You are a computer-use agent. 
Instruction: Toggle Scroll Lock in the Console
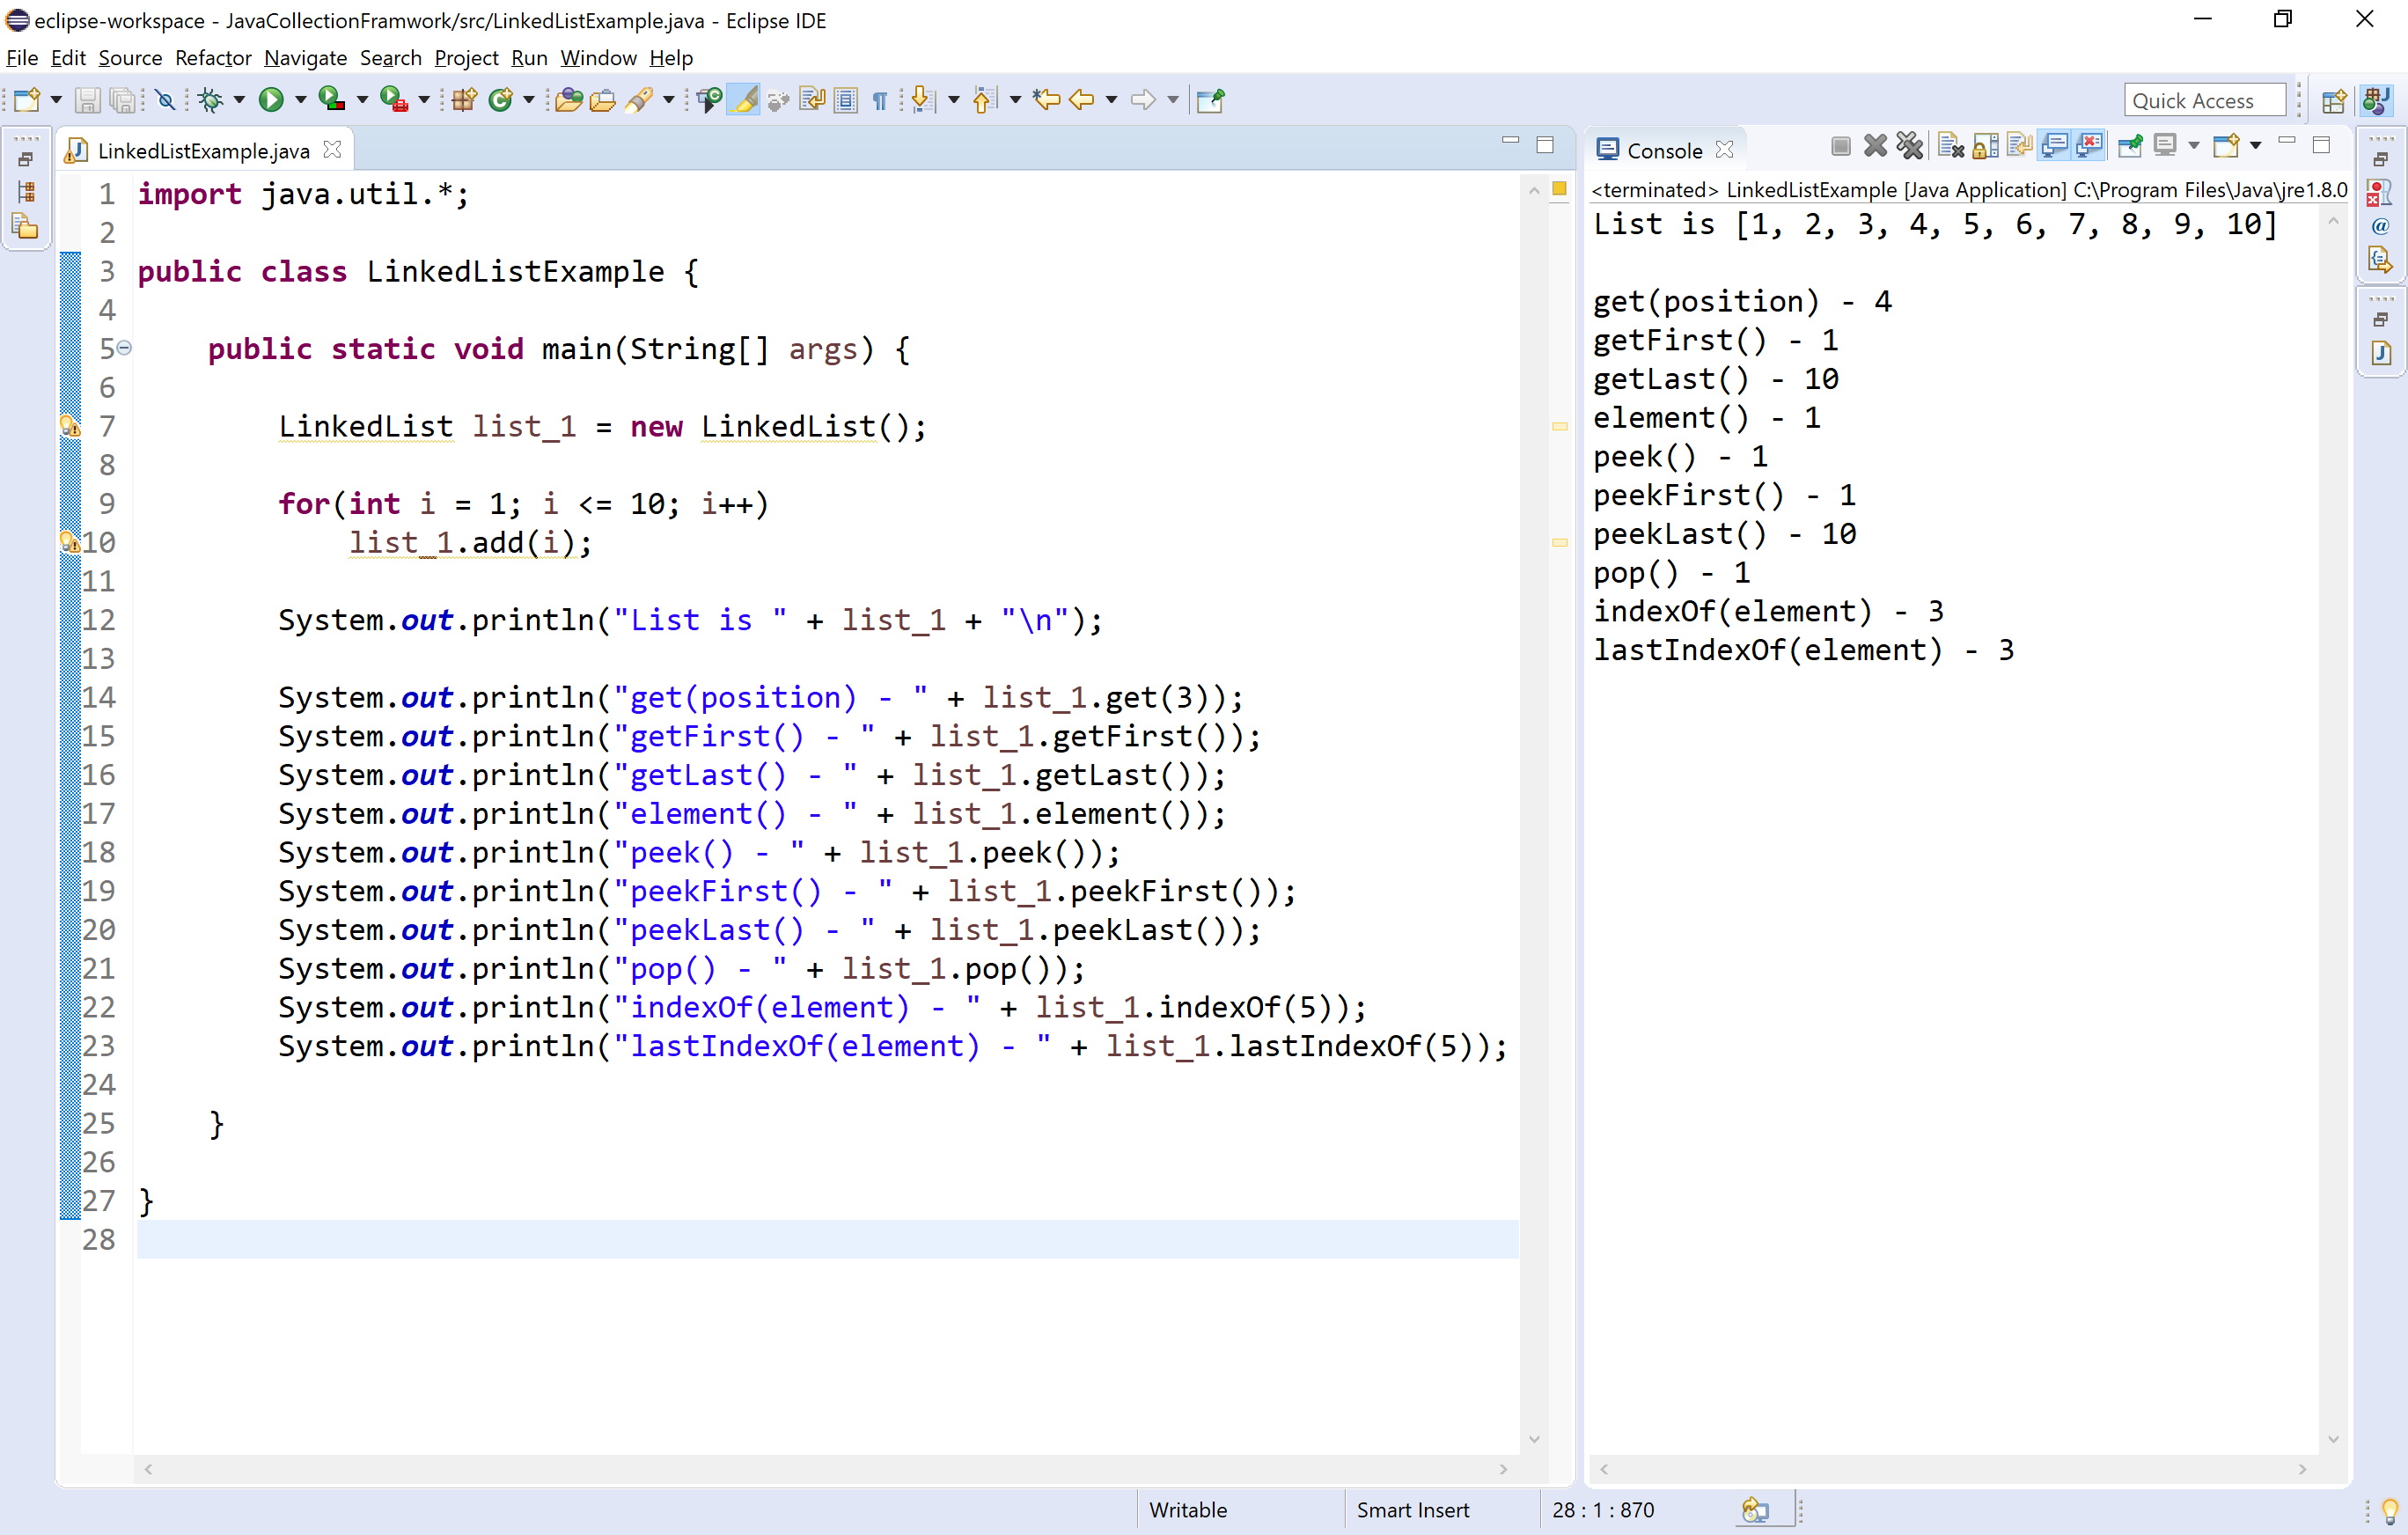click(x=1987, y=145)
